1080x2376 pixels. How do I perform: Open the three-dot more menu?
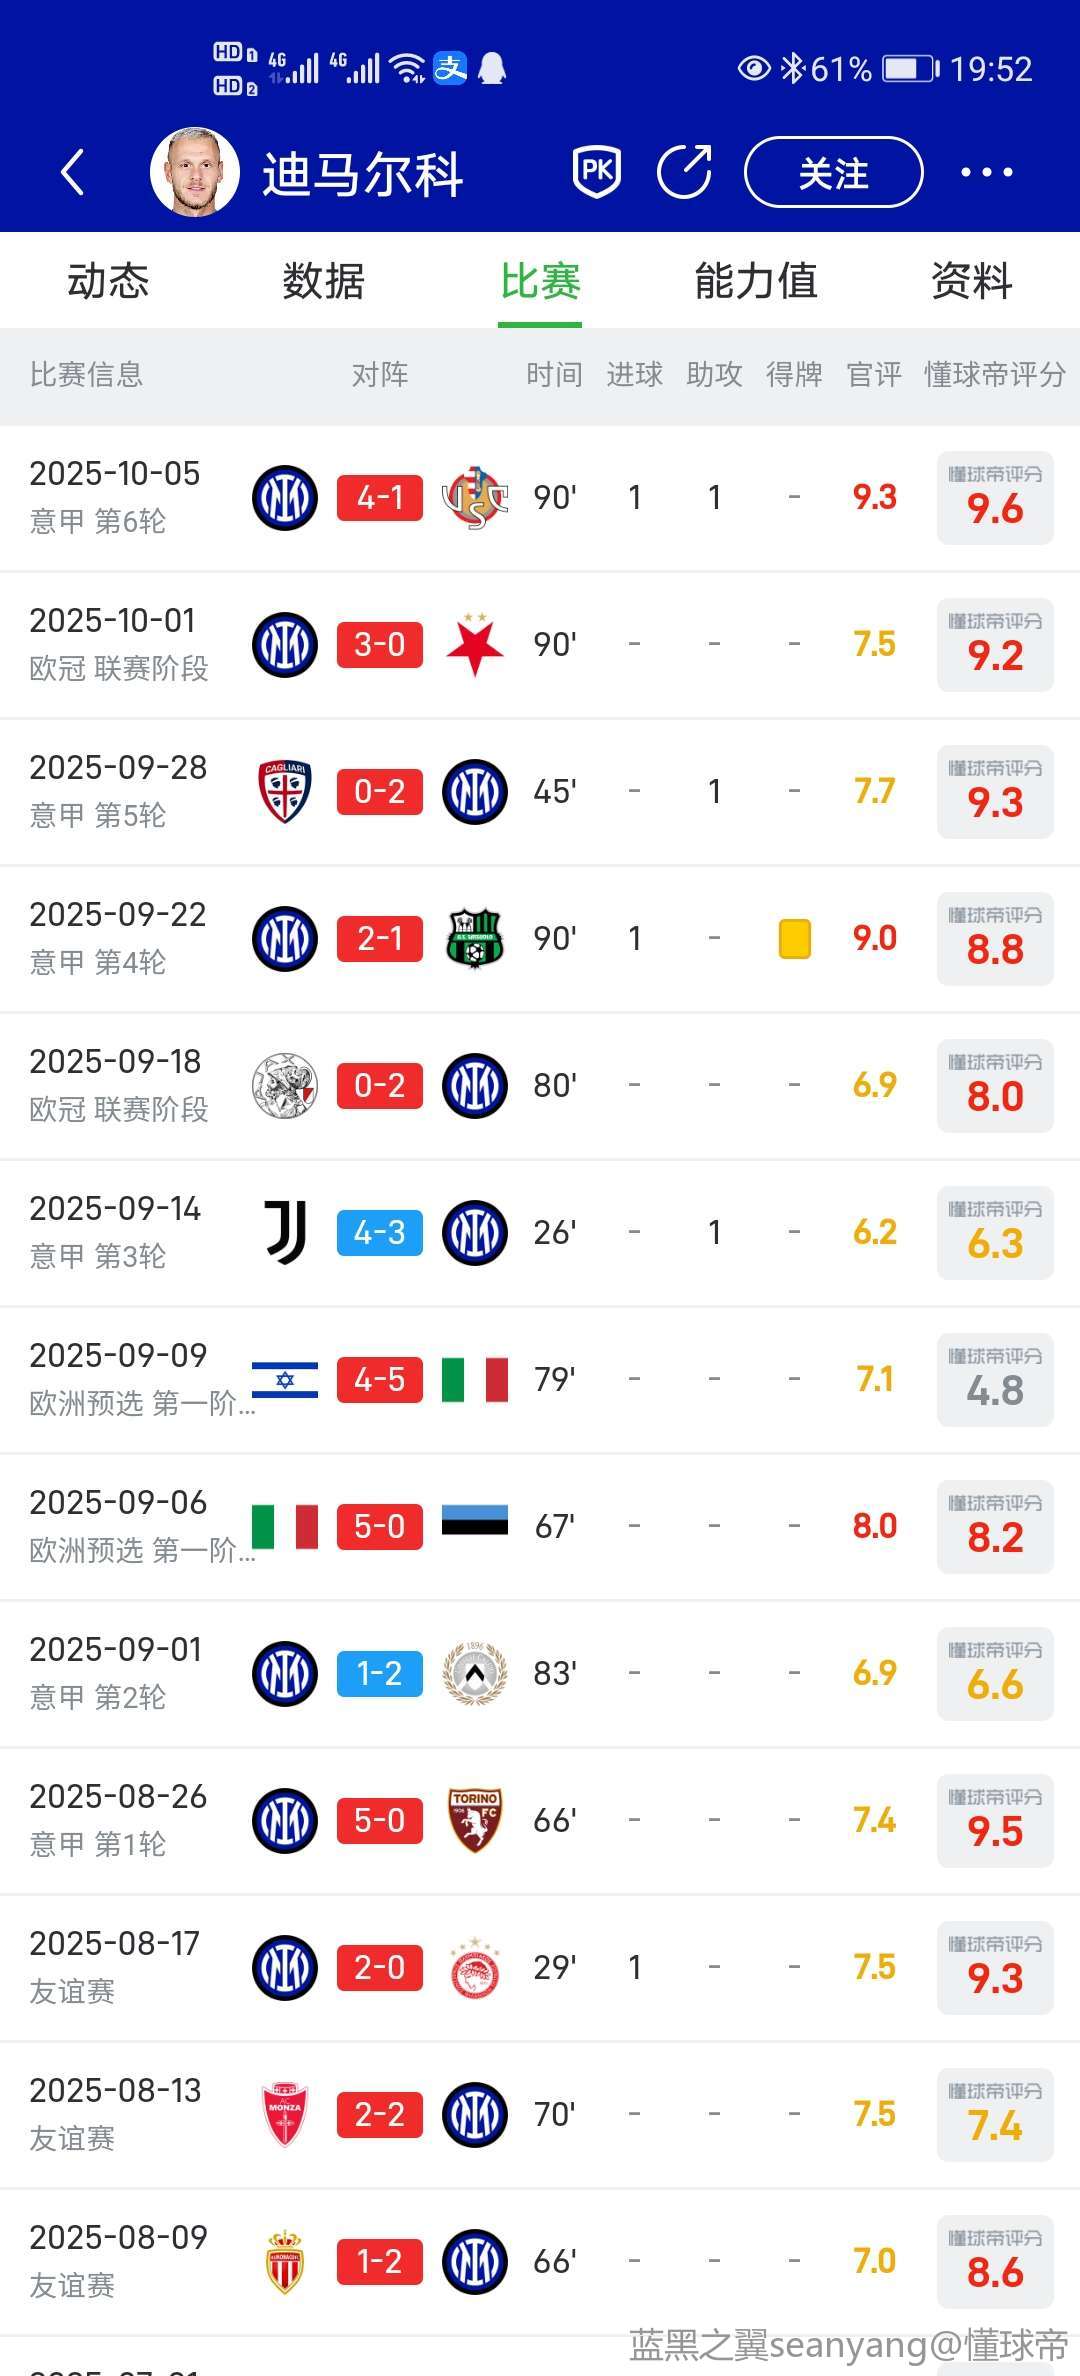986,172
